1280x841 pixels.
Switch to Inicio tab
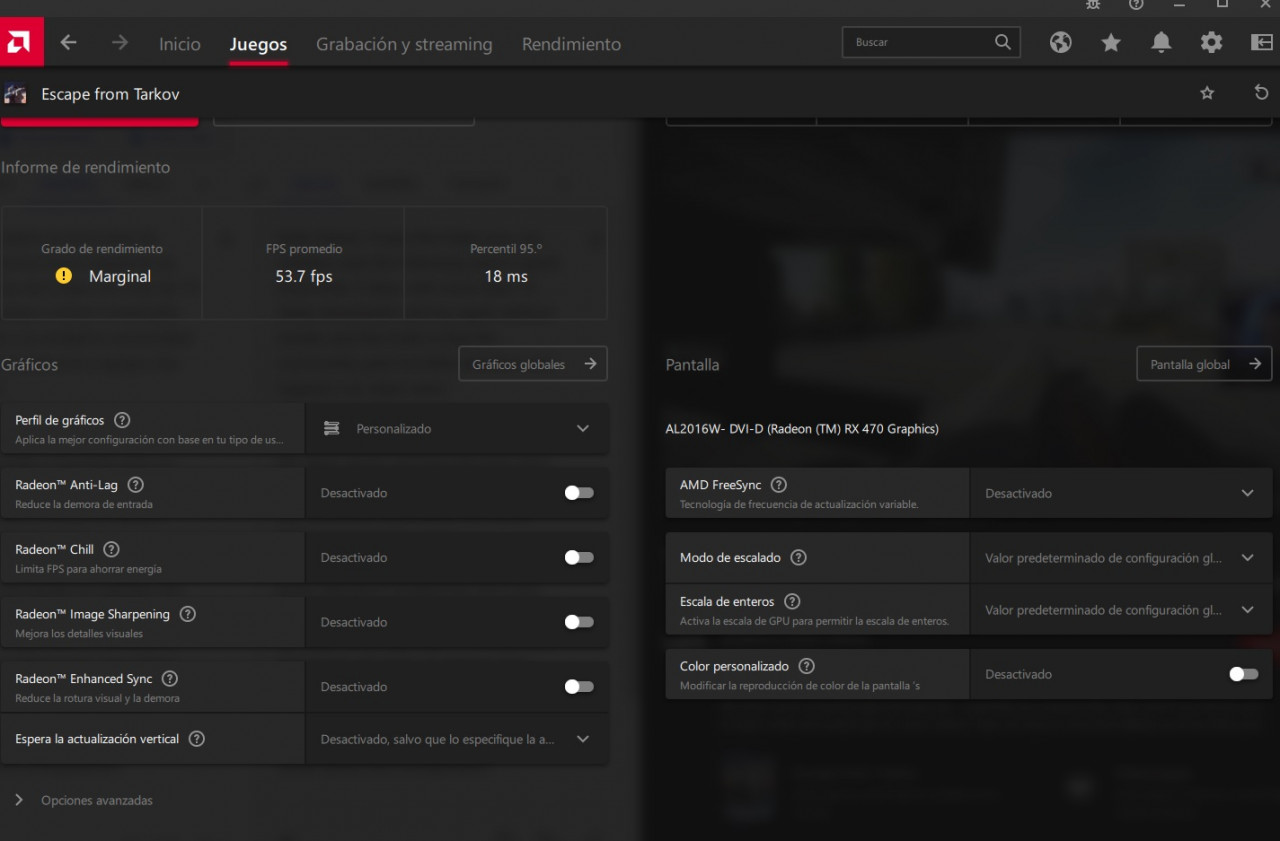[180, 44]
